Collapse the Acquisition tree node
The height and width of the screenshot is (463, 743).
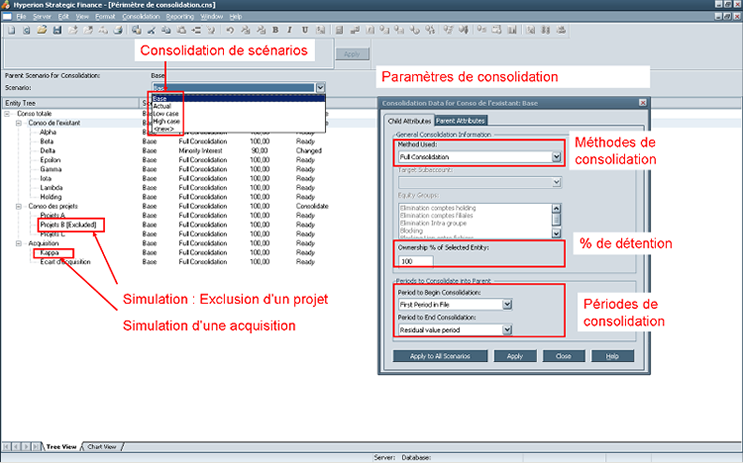coord(18,244)
